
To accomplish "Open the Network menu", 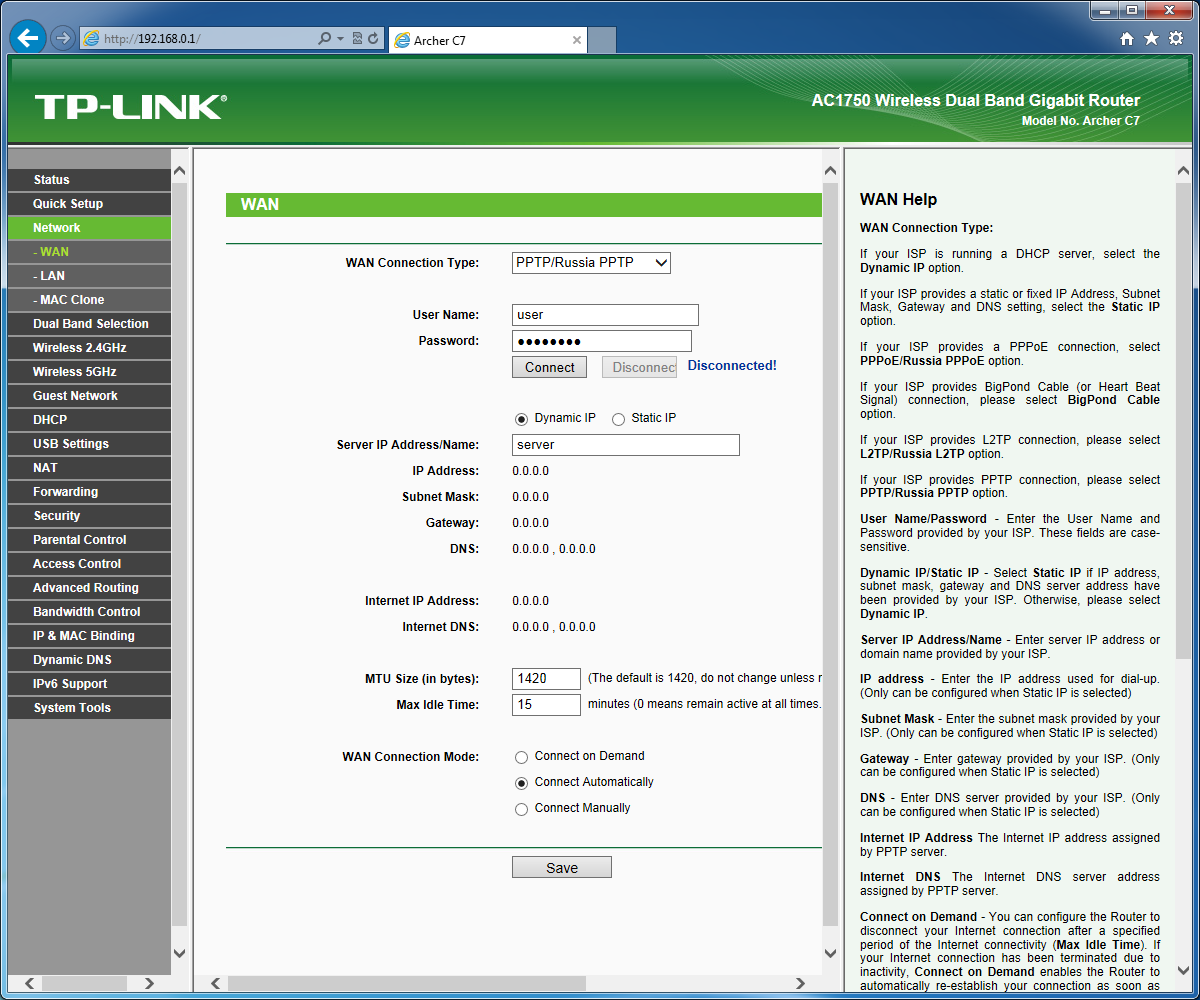I will [x=89, y=228].
